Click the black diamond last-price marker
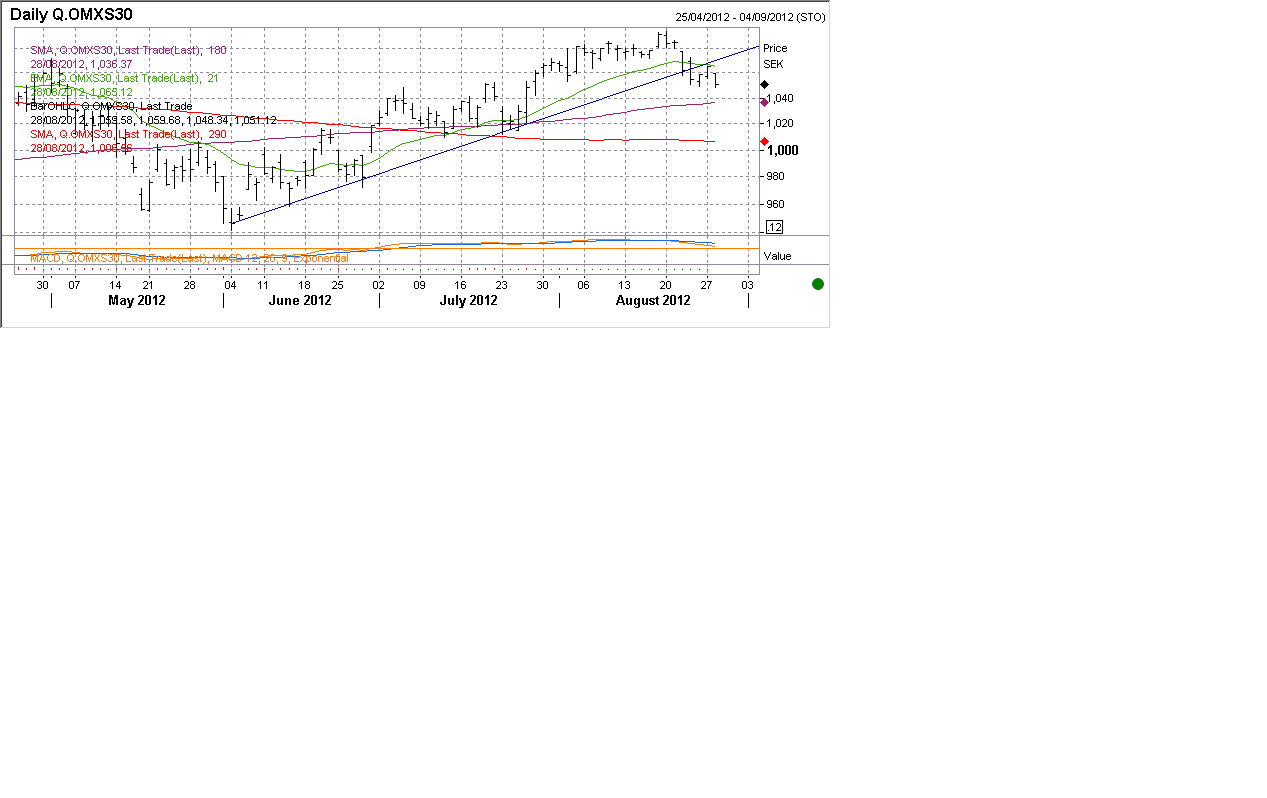The width and height of the screenshot is (1267, 798). [764, 85]
